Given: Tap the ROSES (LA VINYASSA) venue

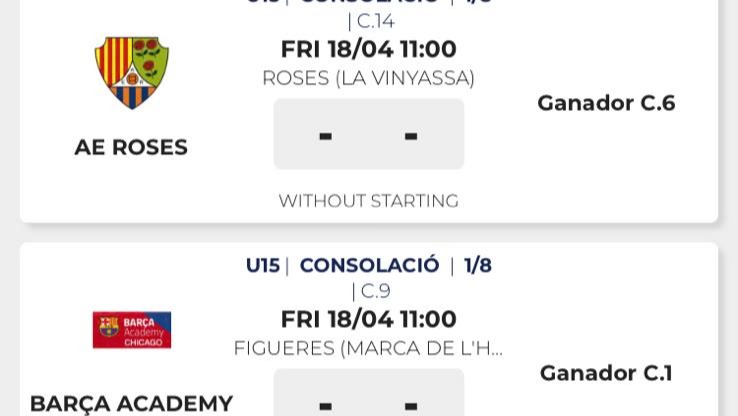Looking at the screenshot, I should pos(368,78).
